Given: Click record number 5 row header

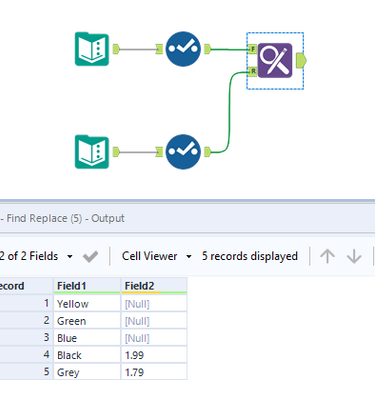Looking at the screenshot, I should pos(26,372).
